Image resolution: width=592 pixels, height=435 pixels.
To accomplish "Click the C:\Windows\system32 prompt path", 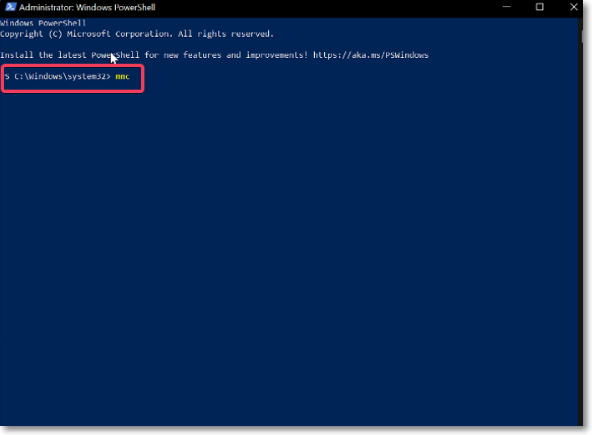I will pos(60,77).
